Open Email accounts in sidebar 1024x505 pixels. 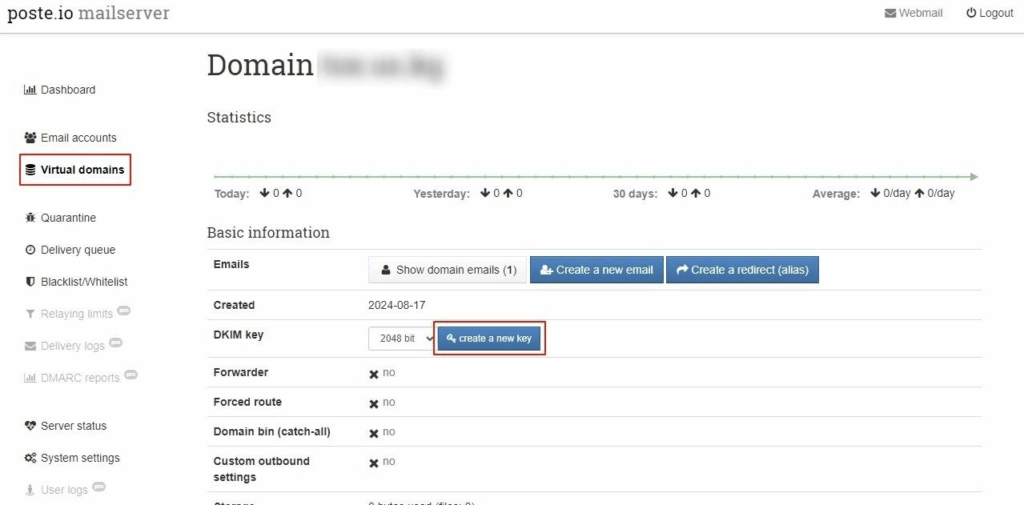click(x=71, y=138)
